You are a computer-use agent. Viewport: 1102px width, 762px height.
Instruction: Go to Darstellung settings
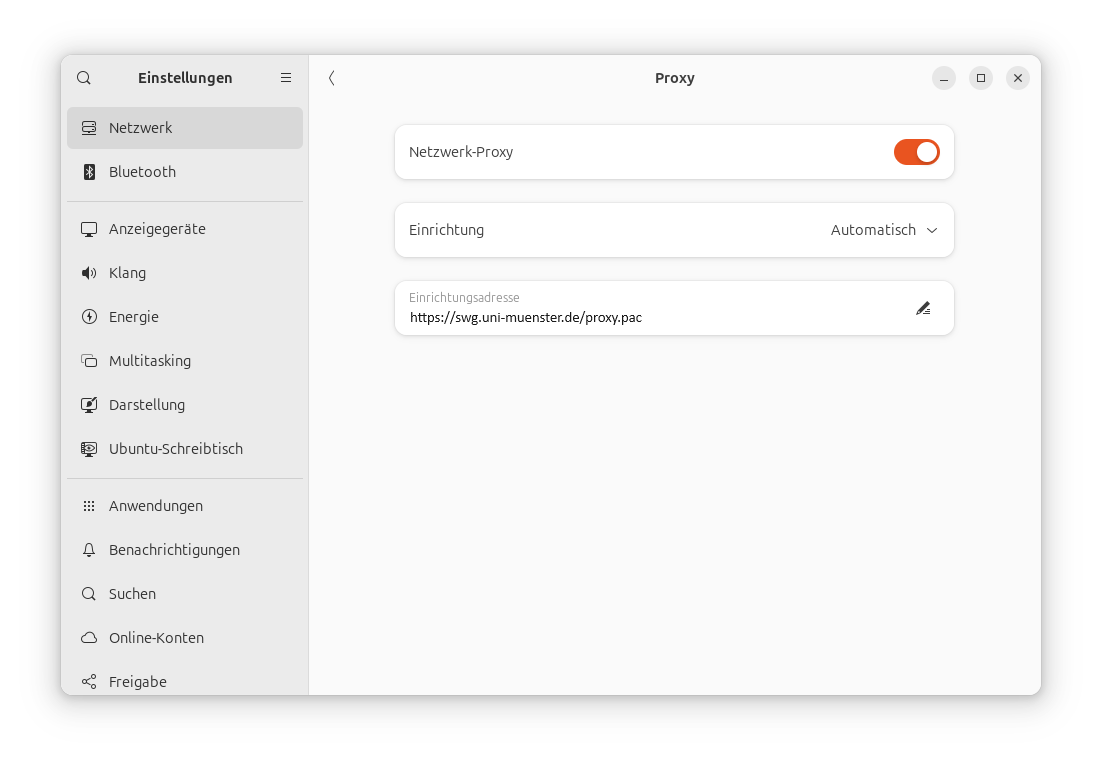[147, 405]
